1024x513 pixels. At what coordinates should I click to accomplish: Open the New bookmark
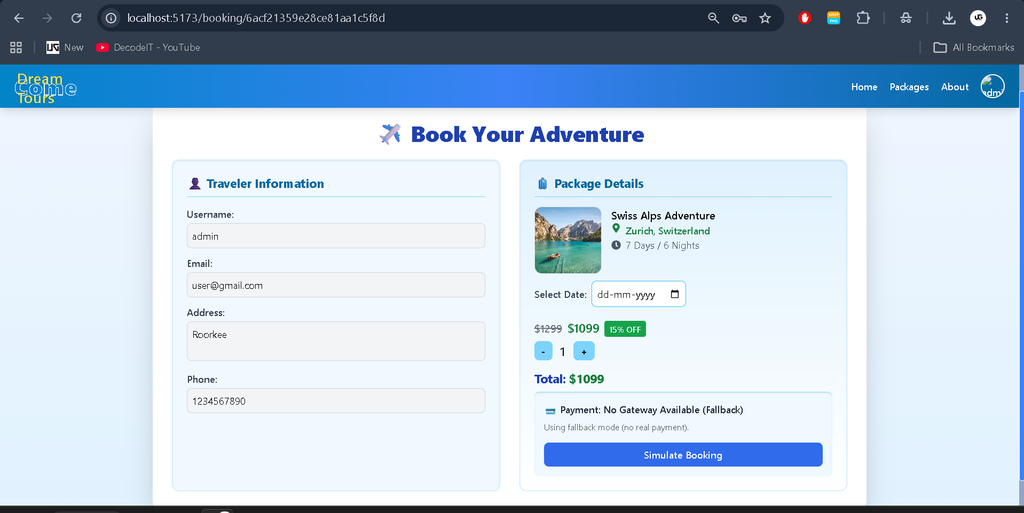click(x=65, y=47)
